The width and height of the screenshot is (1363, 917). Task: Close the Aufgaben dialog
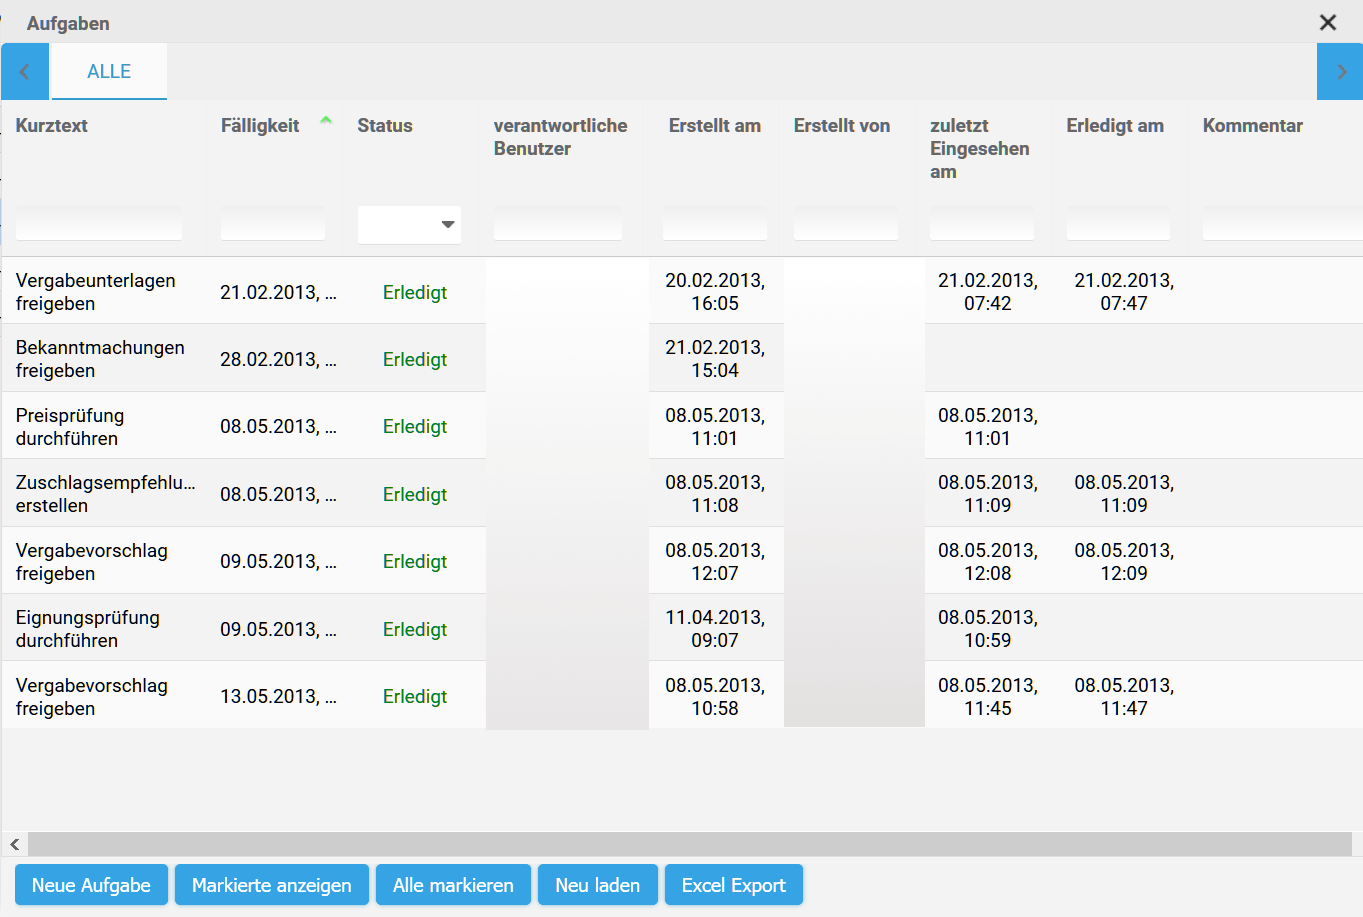(x=1328, y=22)
